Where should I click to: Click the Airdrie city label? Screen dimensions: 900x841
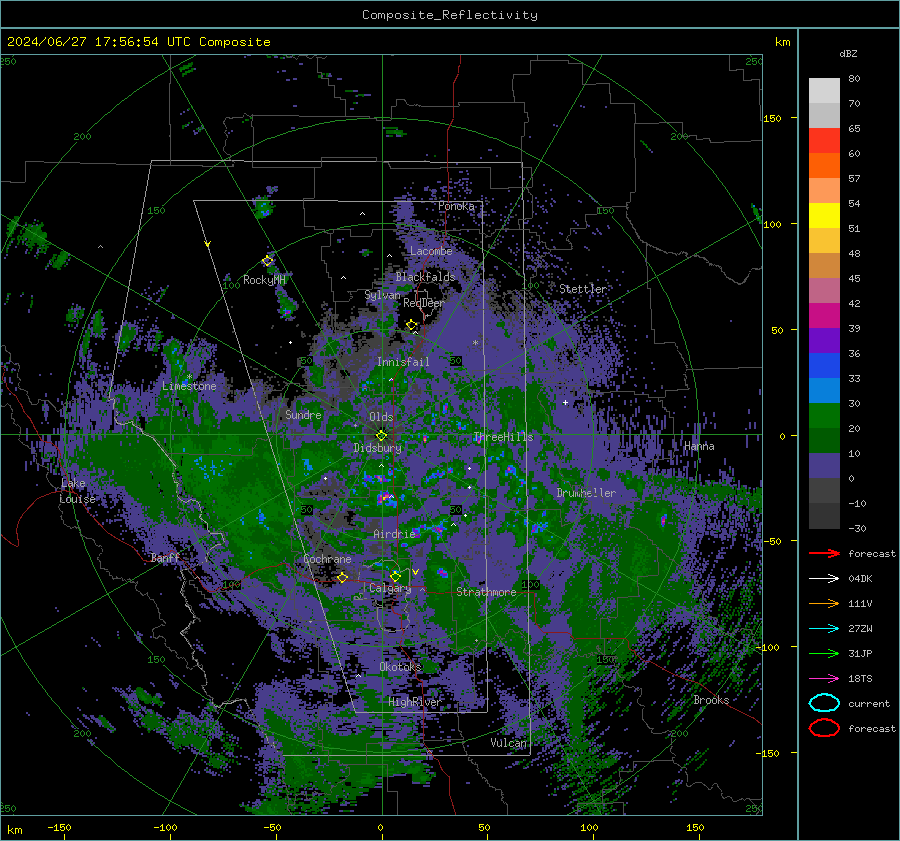[394, 534]
